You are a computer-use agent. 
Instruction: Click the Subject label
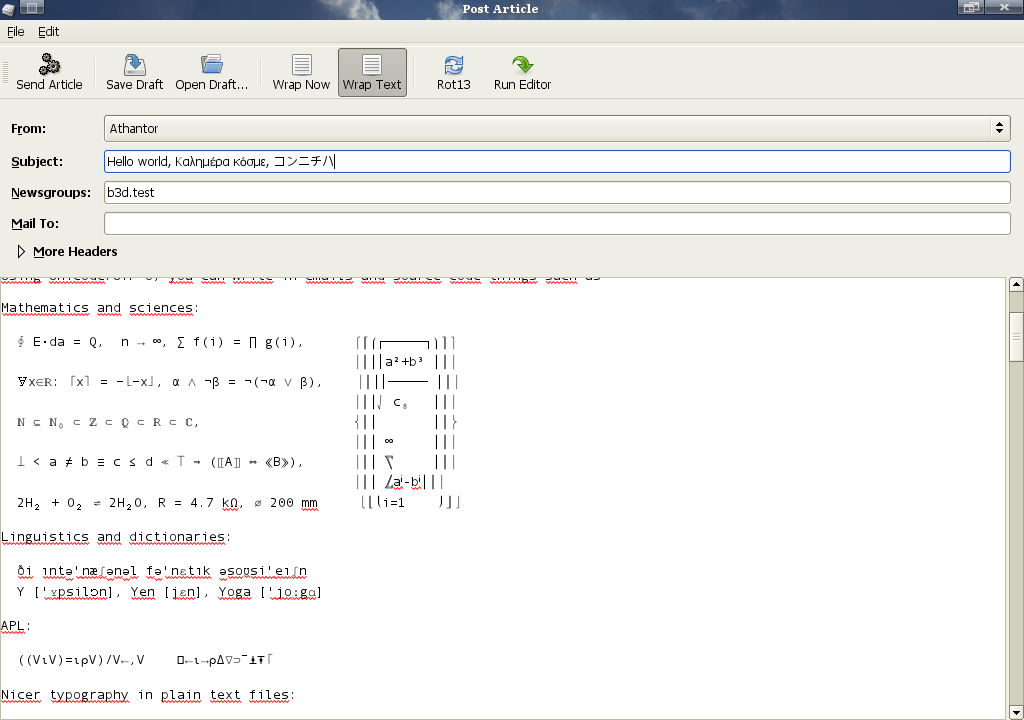click(37, 161)
